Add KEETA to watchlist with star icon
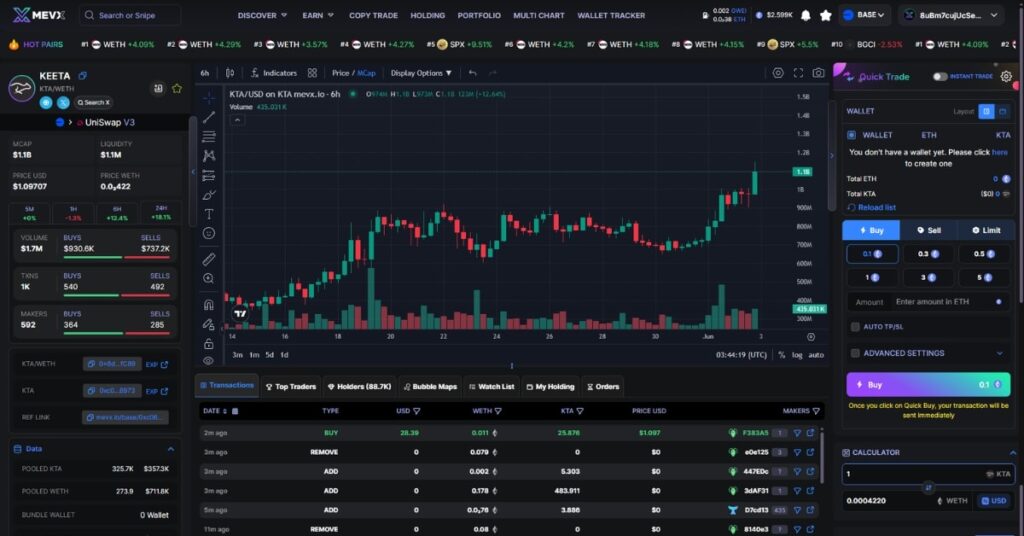 coord(177,88)
